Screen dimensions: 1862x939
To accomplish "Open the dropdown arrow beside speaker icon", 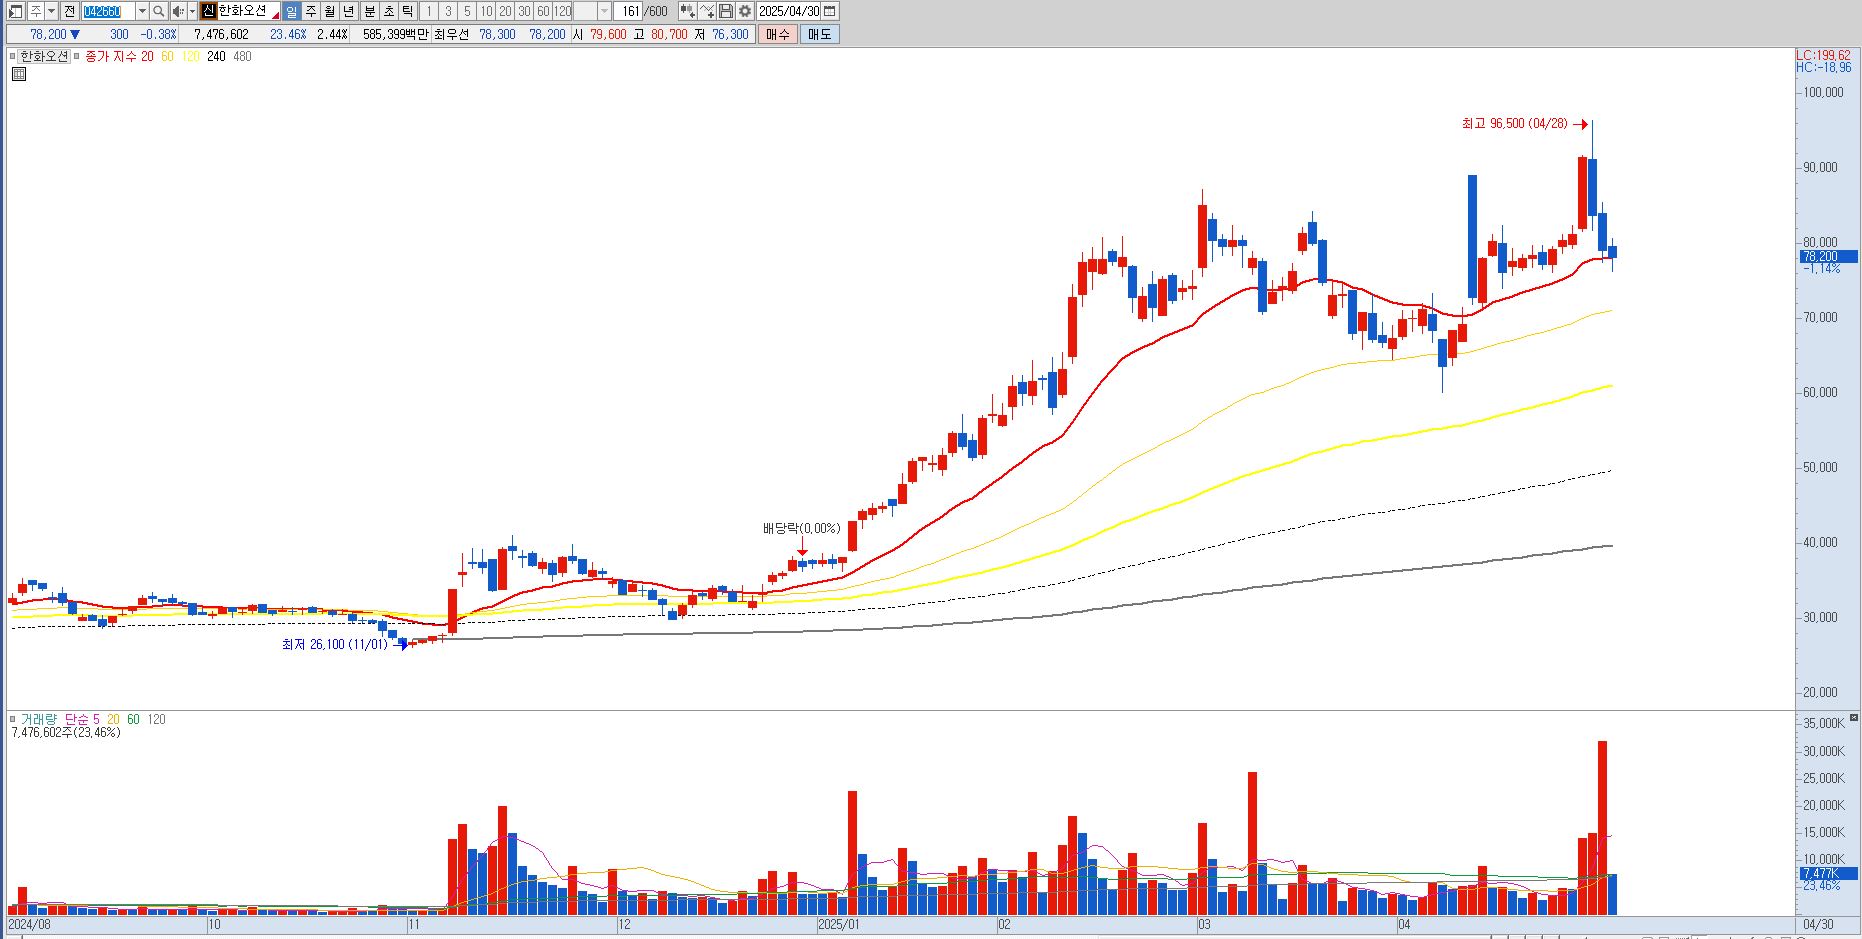I will [192, 11].
